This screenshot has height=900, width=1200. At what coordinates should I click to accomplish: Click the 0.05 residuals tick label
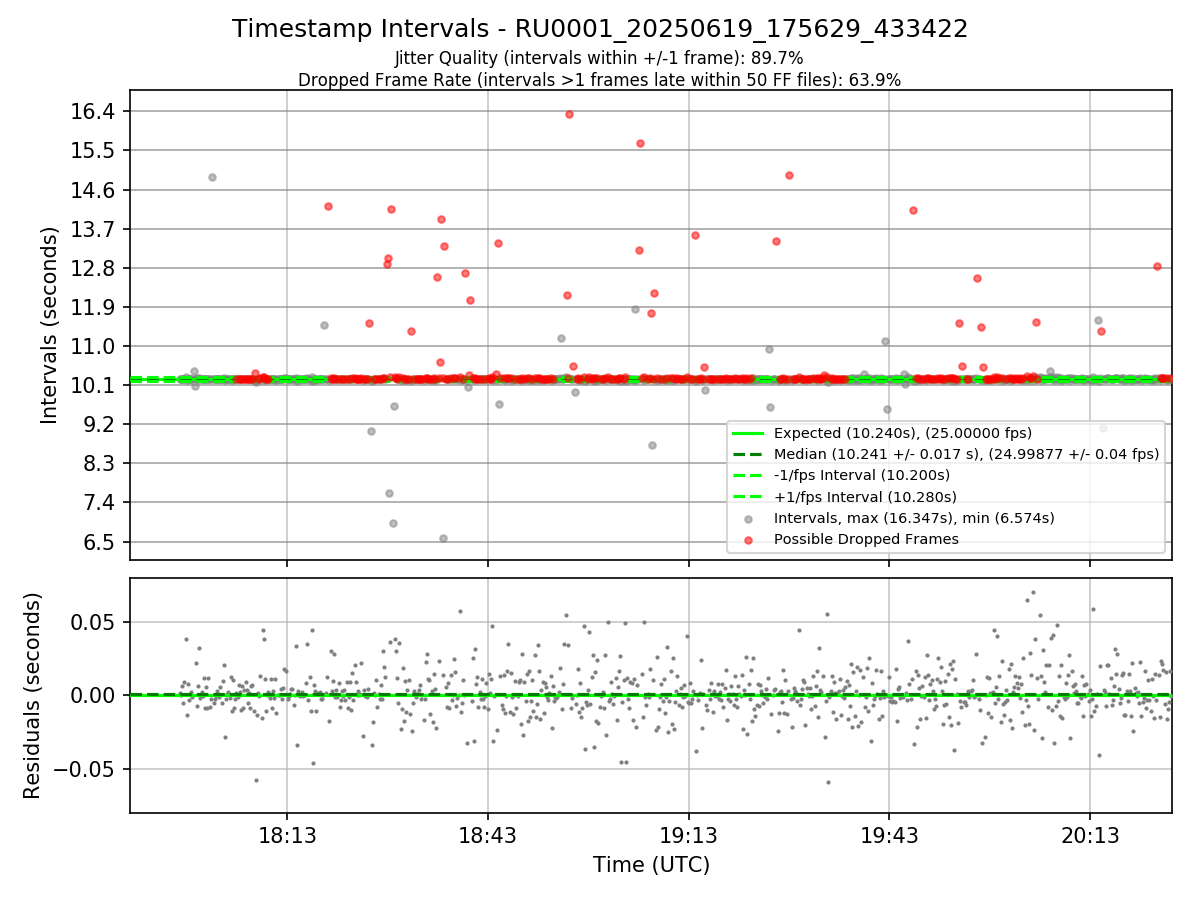94,622
